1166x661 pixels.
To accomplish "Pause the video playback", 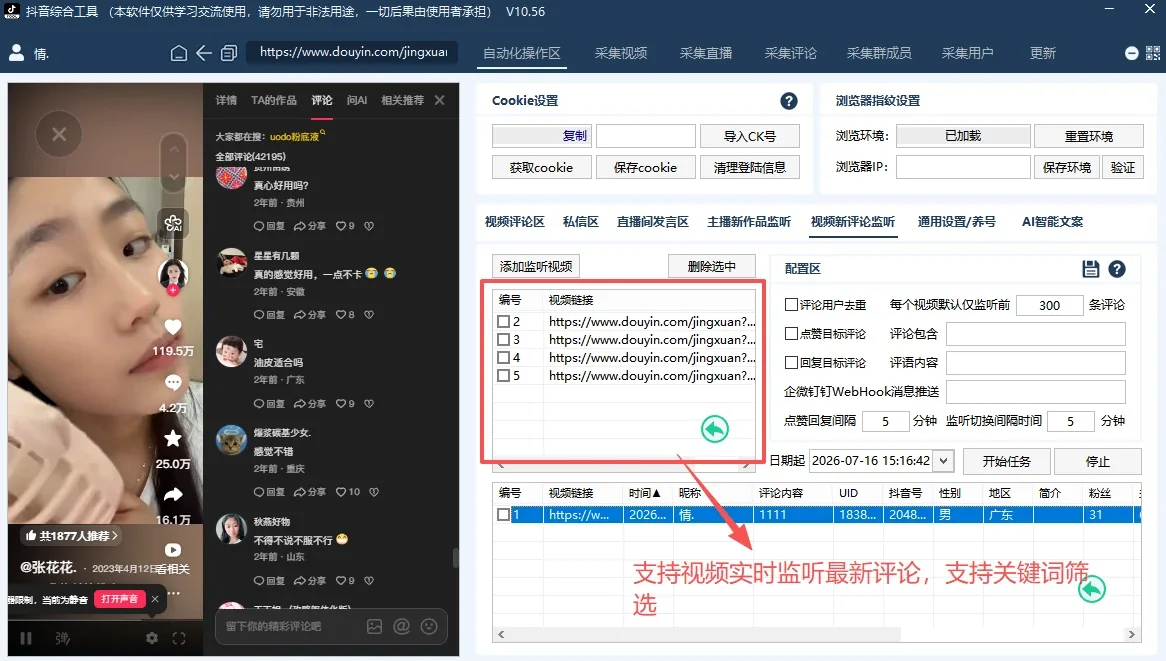I will click(x=26, y=638).
